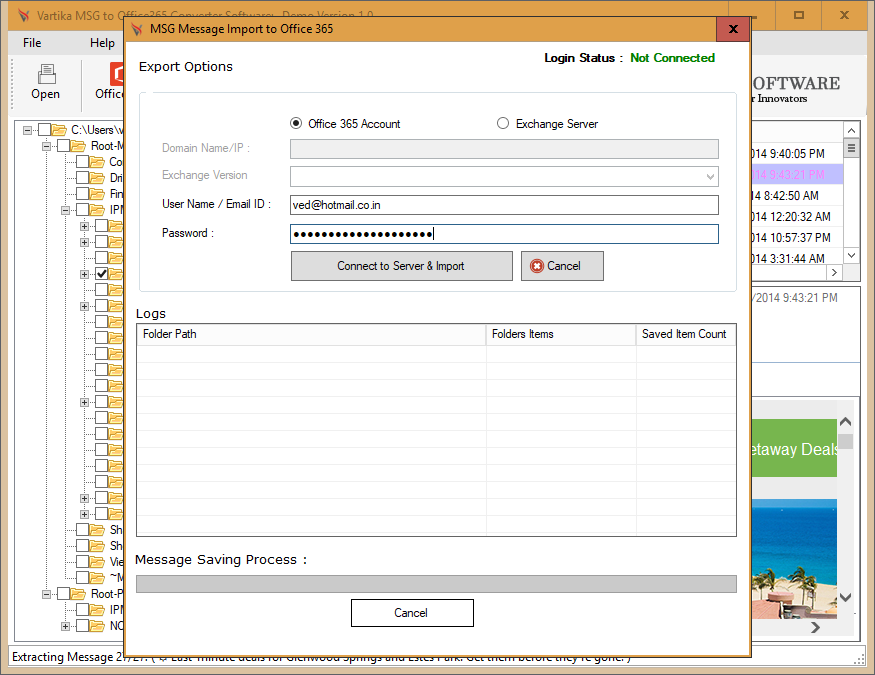
Task: Click in the User Name / Email ID field
Action: [x=504, y=205]
